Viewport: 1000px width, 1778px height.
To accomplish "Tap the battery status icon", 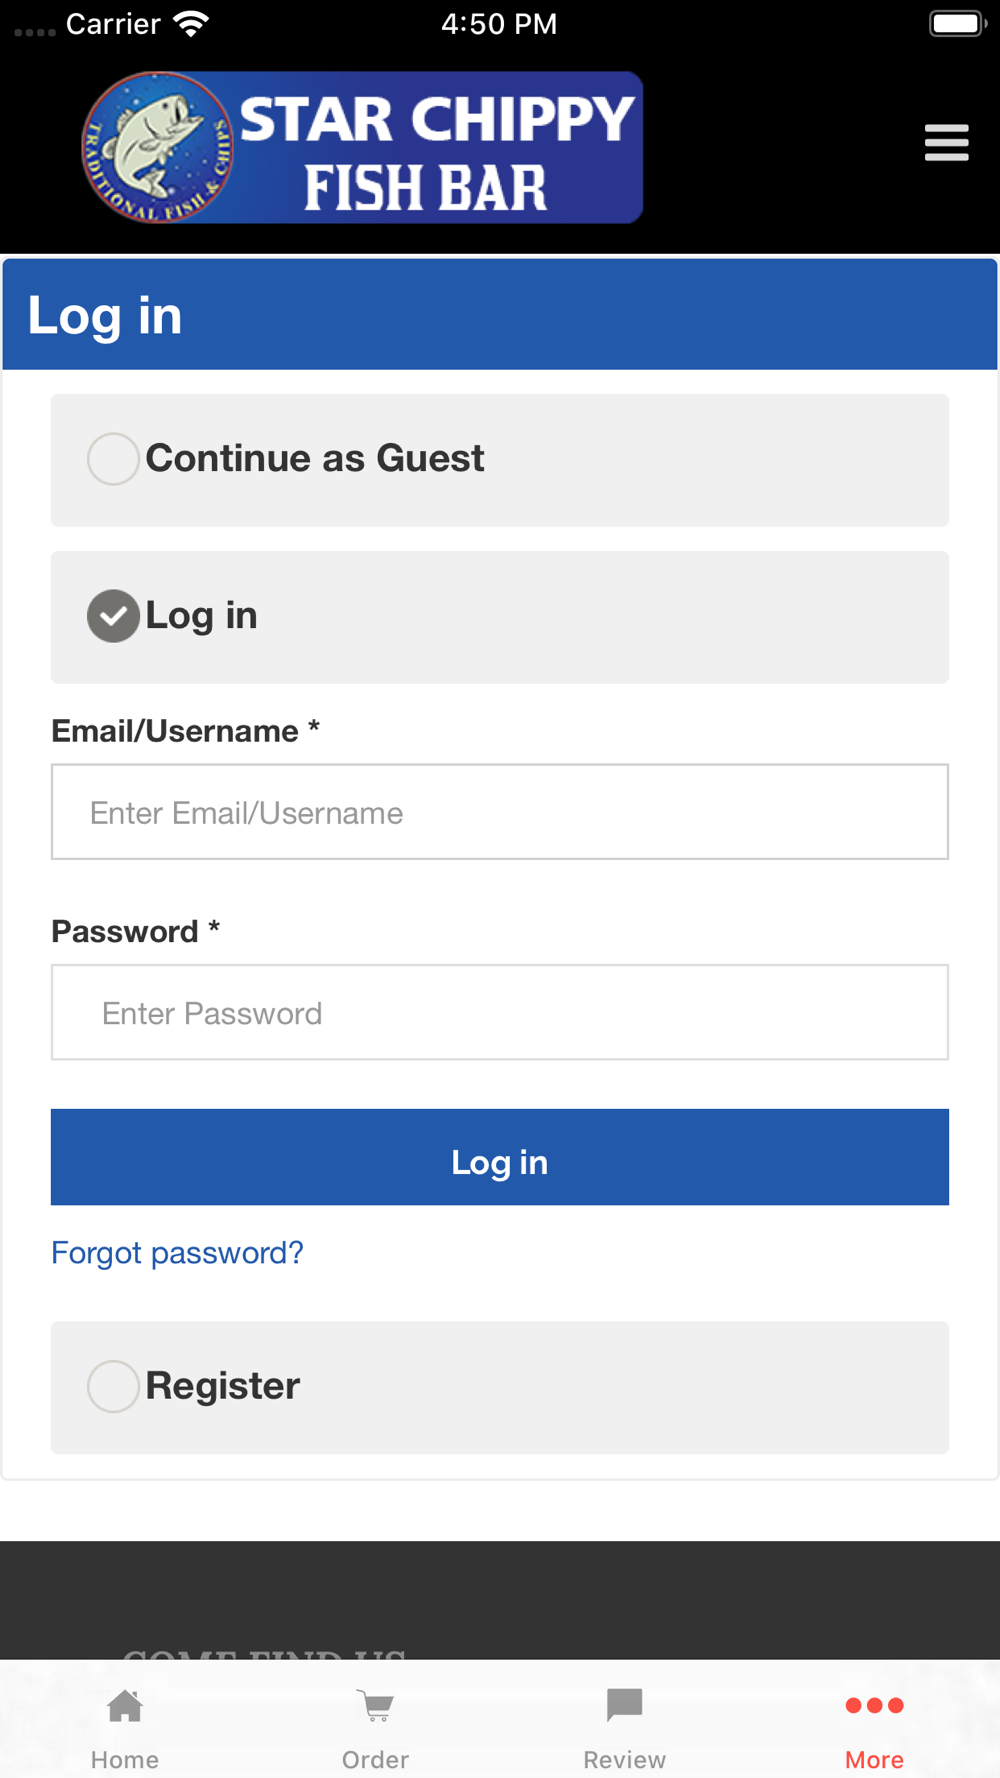I will (958, 24).
